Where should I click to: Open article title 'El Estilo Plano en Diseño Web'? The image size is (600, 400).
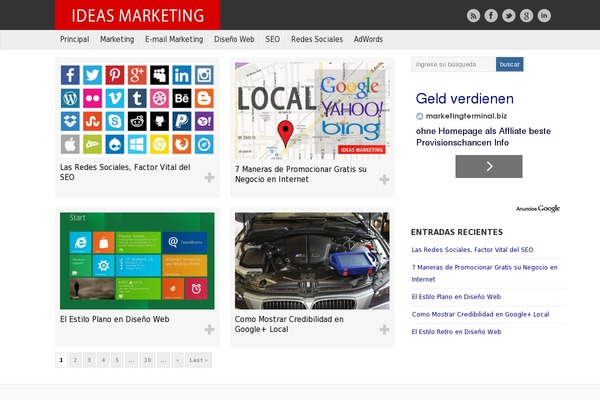coord(114,319)
